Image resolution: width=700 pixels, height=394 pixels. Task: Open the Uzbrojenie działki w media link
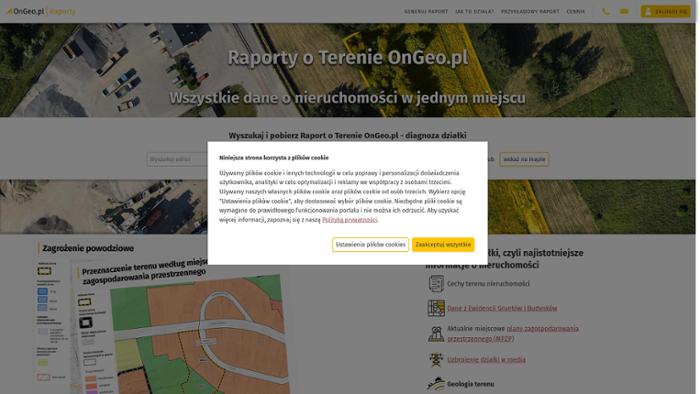point(486,359)
